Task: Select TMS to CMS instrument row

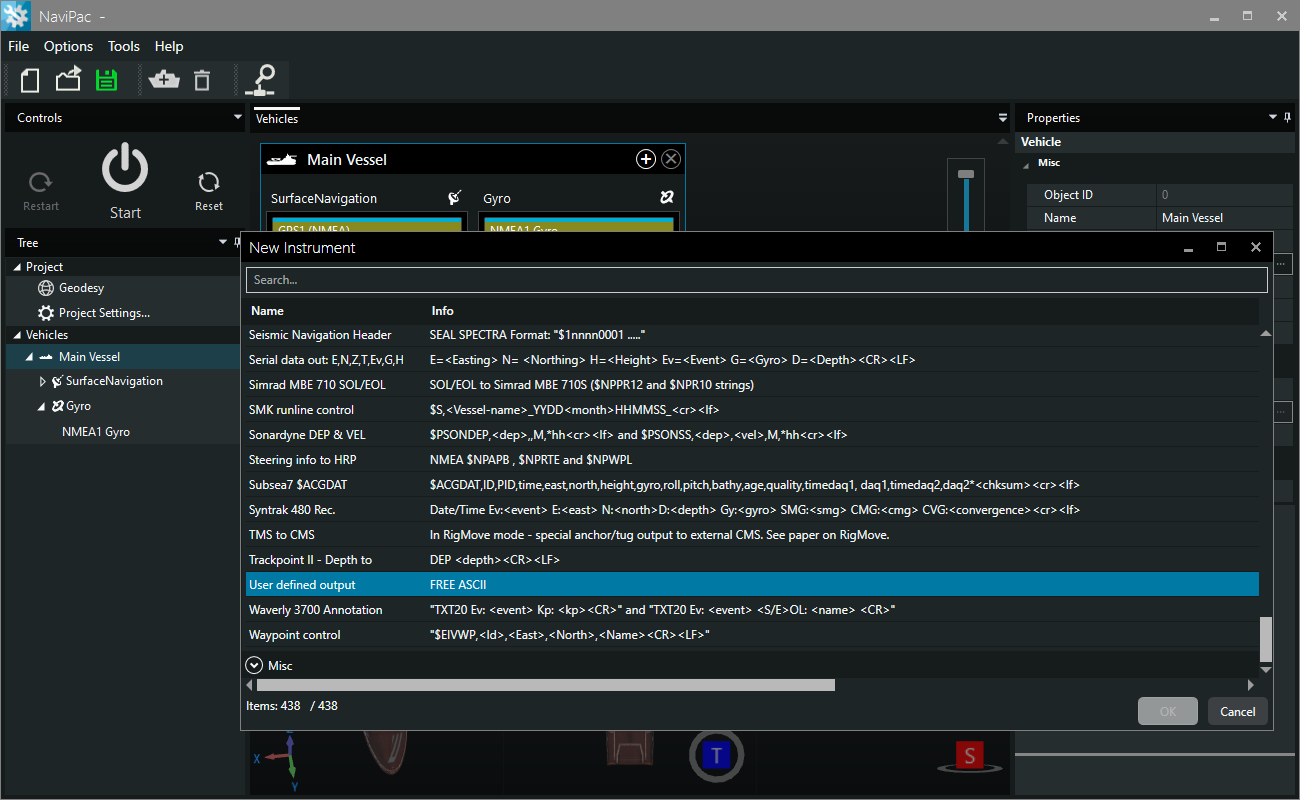Action: [x=752, y=535]
